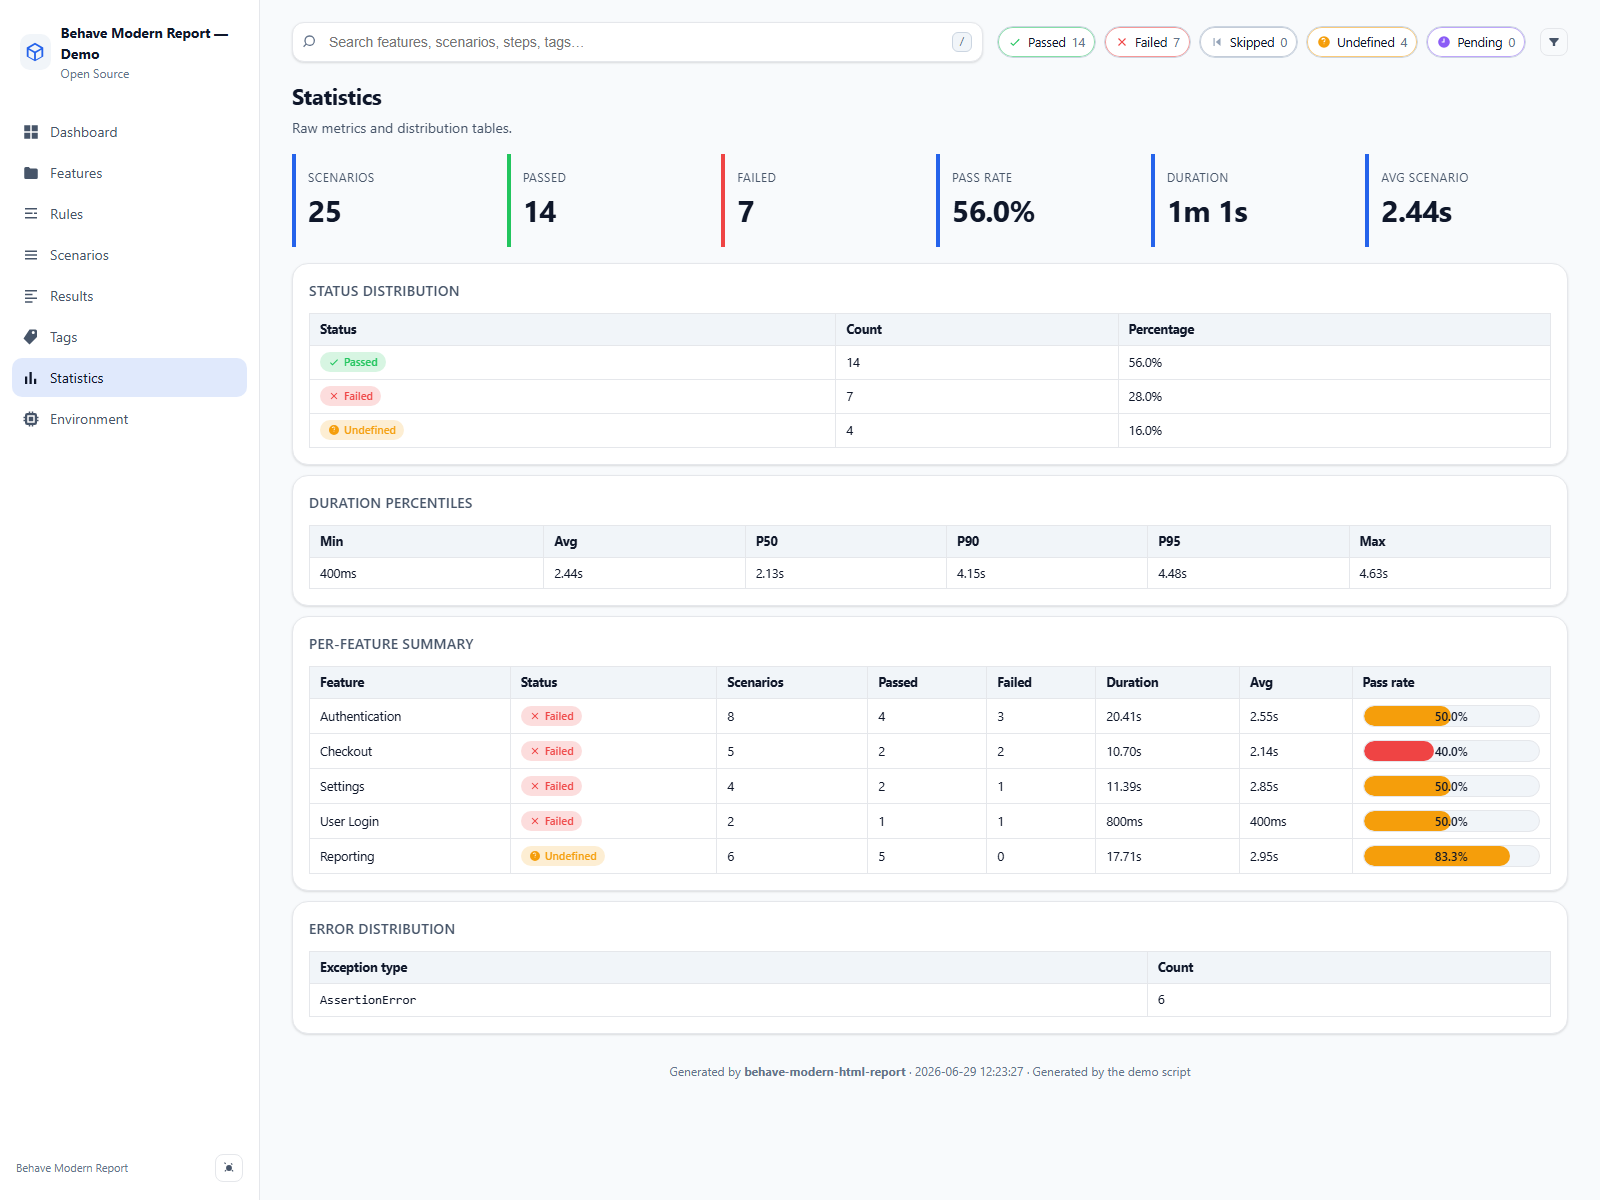Click the Passed badge in Status Distribution
The image size is (1600, 1200).
coord(353,362)
